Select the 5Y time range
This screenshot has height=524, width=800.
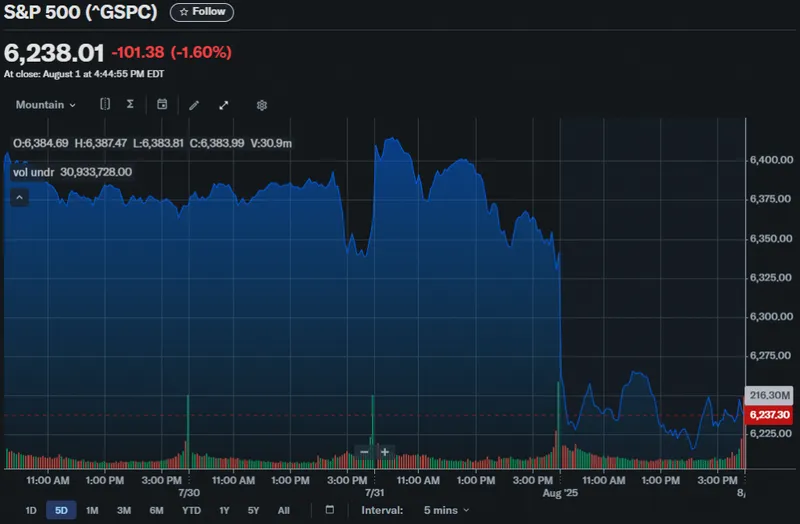253,510
